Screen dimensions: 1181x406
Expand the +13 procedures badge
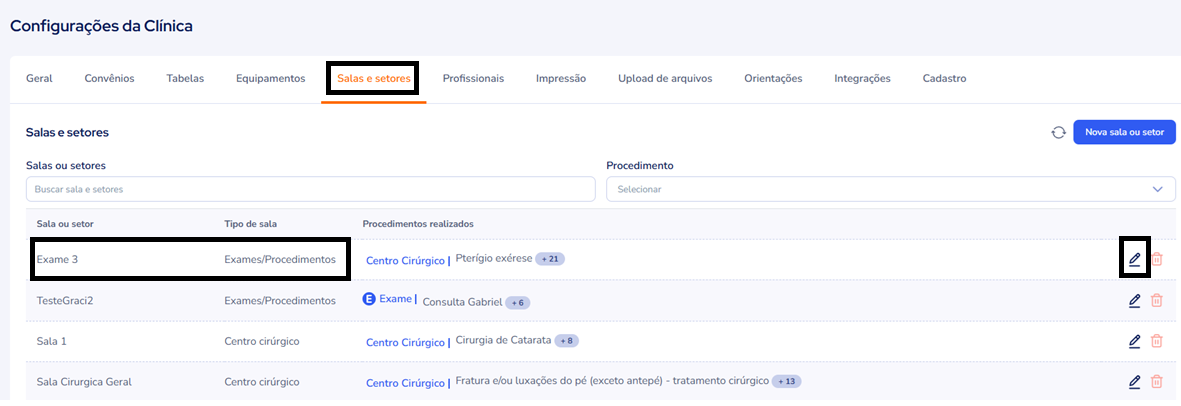click(787, 381)
